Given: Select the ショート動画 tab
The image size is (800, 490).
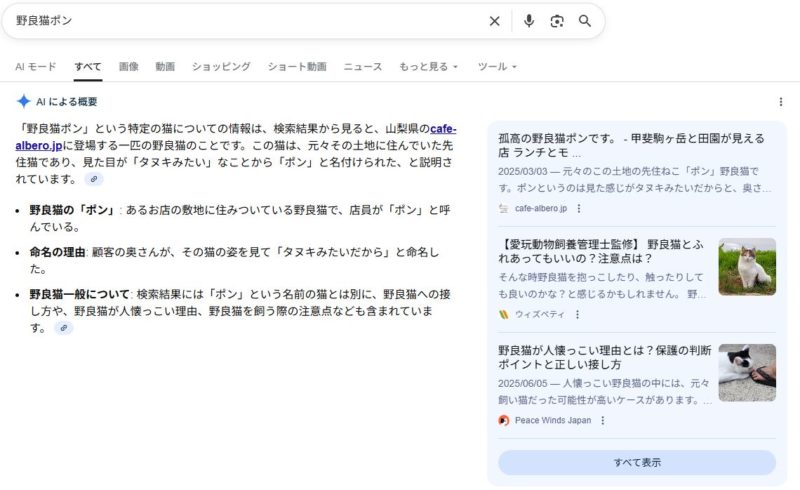Looking at the screenshot, I should (297, 67).
